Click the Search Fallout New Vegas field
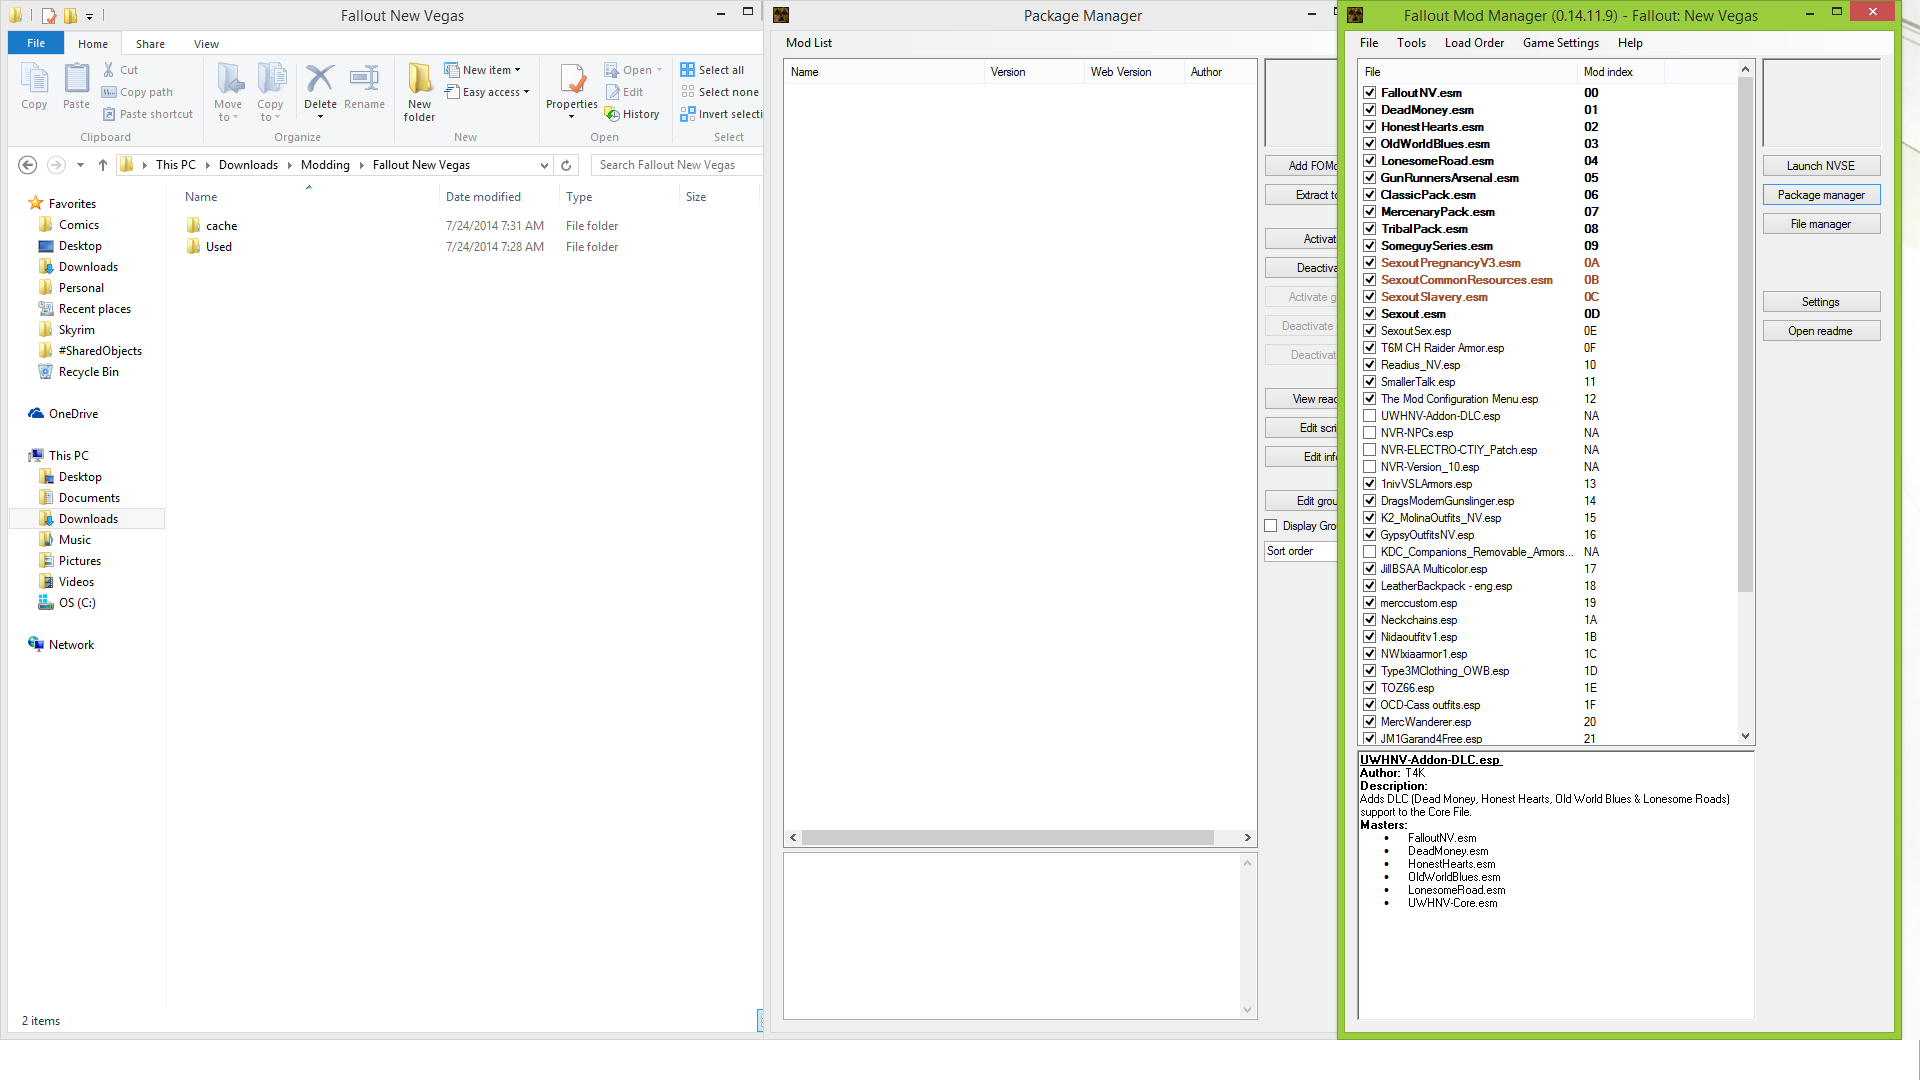1920x1080 pixels. 675,165
